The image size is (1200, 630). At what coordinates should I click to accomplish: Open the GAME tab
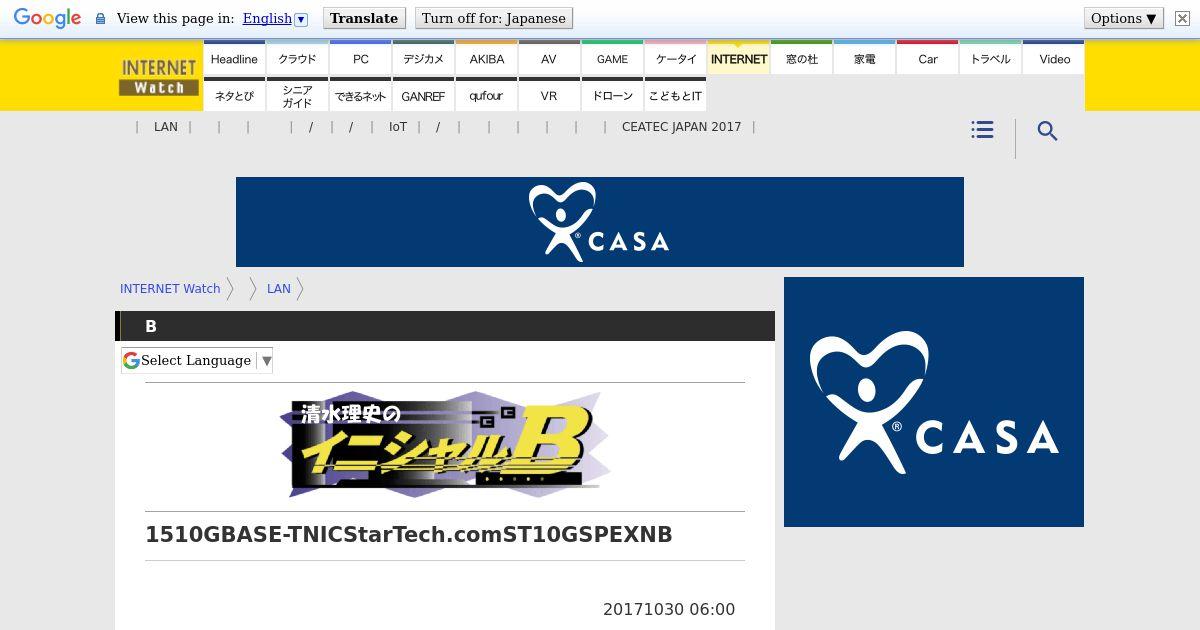[x=612, y=58]
